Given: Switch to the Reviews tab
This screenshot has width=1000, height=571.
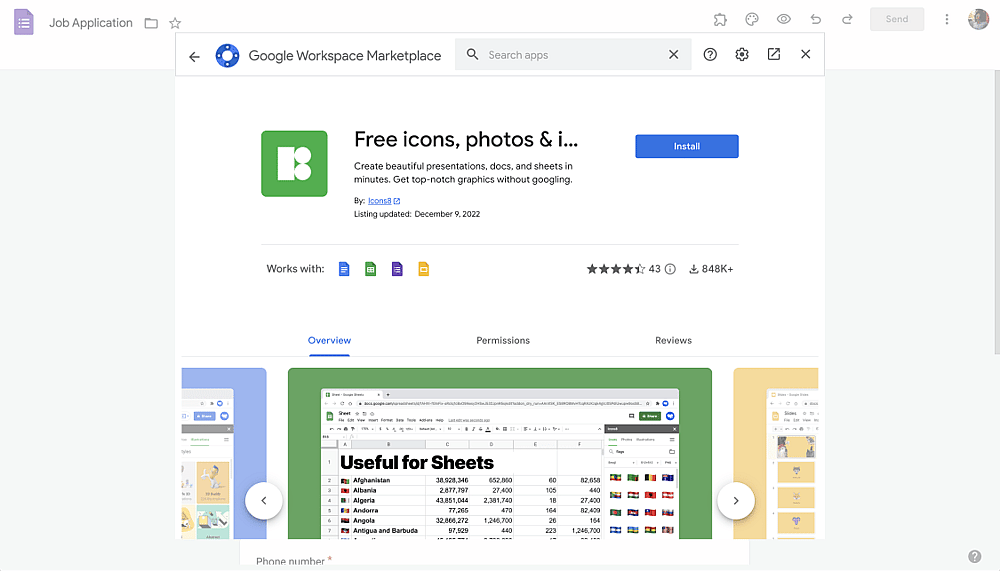Looking at the screenshot, I should (x=673, y=341).
